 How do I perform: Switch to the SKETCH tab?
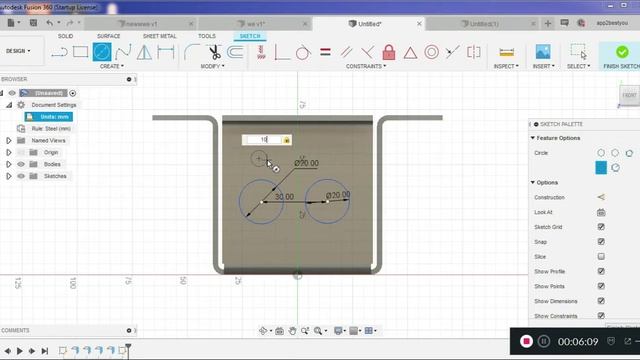[x=250, y=36]
